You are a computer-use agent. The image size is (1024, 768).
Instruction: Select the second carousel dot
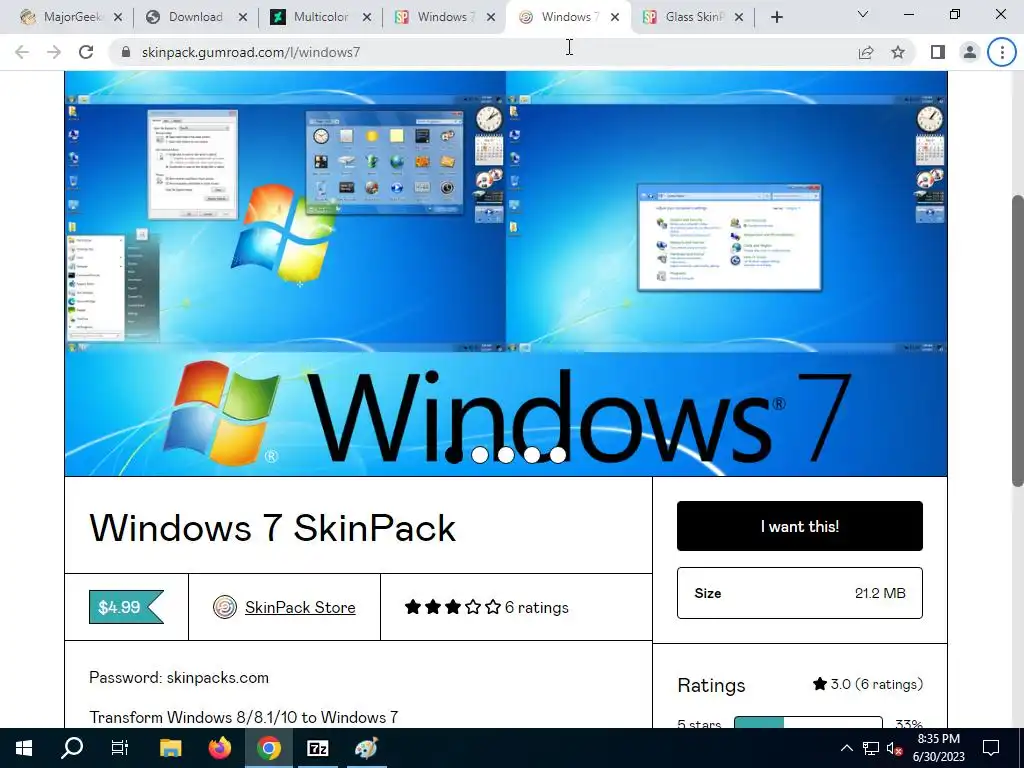coord(479,455)
